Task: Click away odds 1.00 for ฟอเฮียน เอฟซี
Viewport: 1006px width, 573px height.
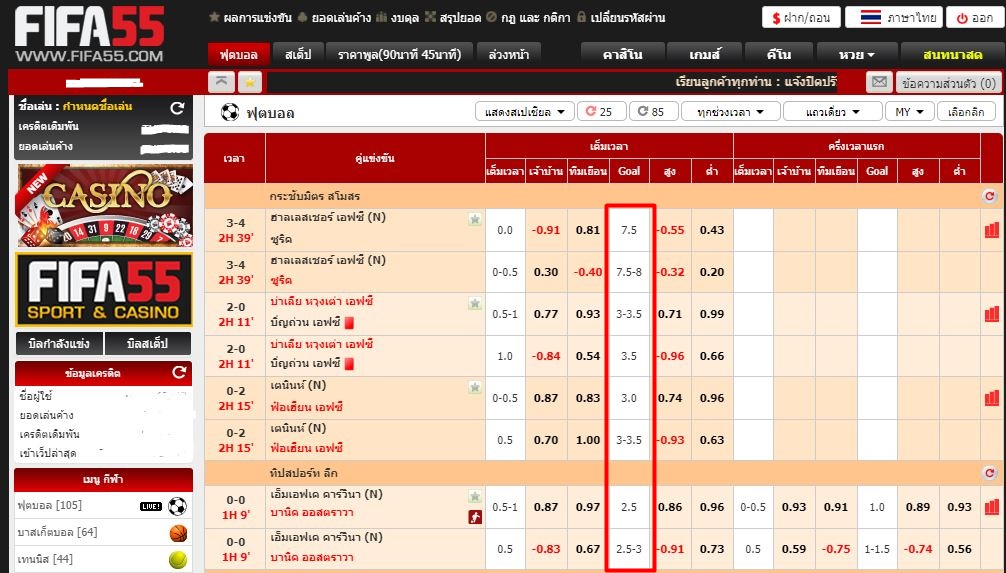Action: pyautogui.click(x=588, y=440)
